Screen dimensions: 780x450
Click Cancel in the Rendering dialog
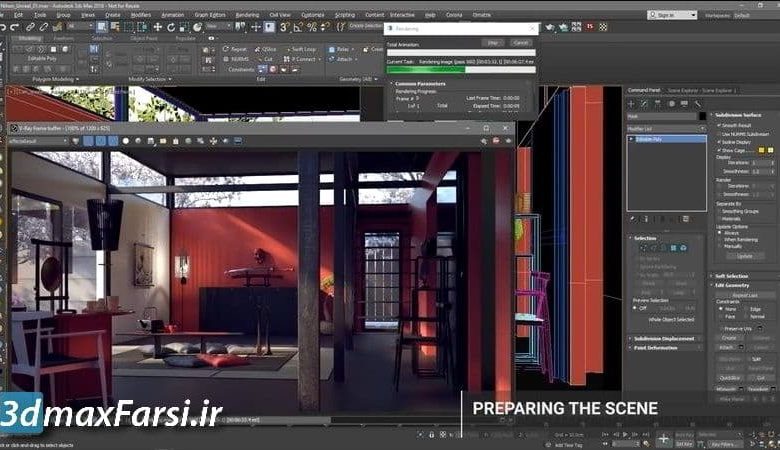(520, 43)
